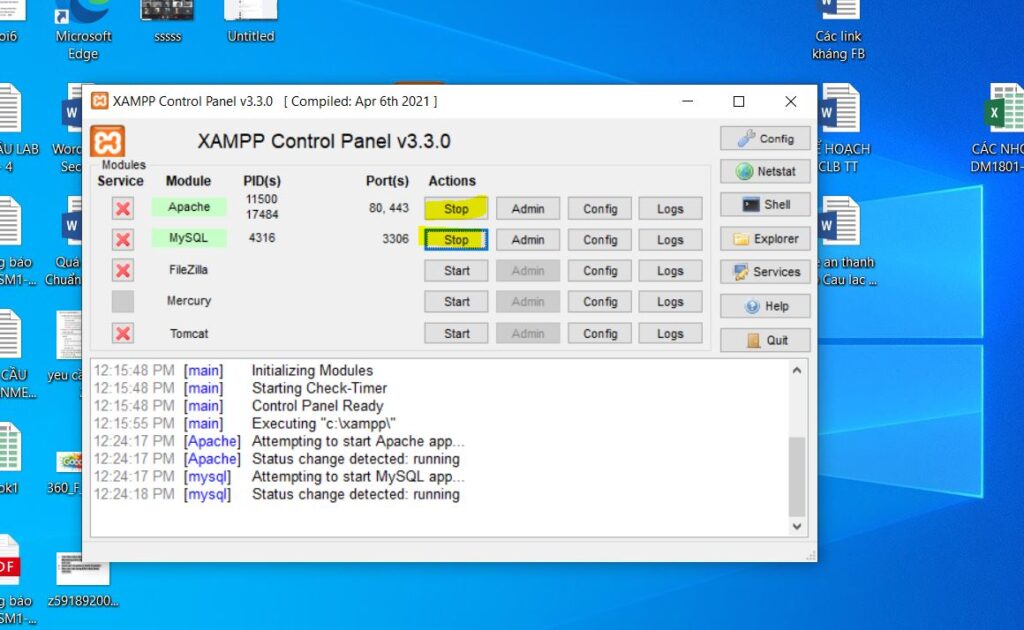Click the XAMPP title bar icon
Viewport: 1024px width, 630px height.
pos(99,101)
